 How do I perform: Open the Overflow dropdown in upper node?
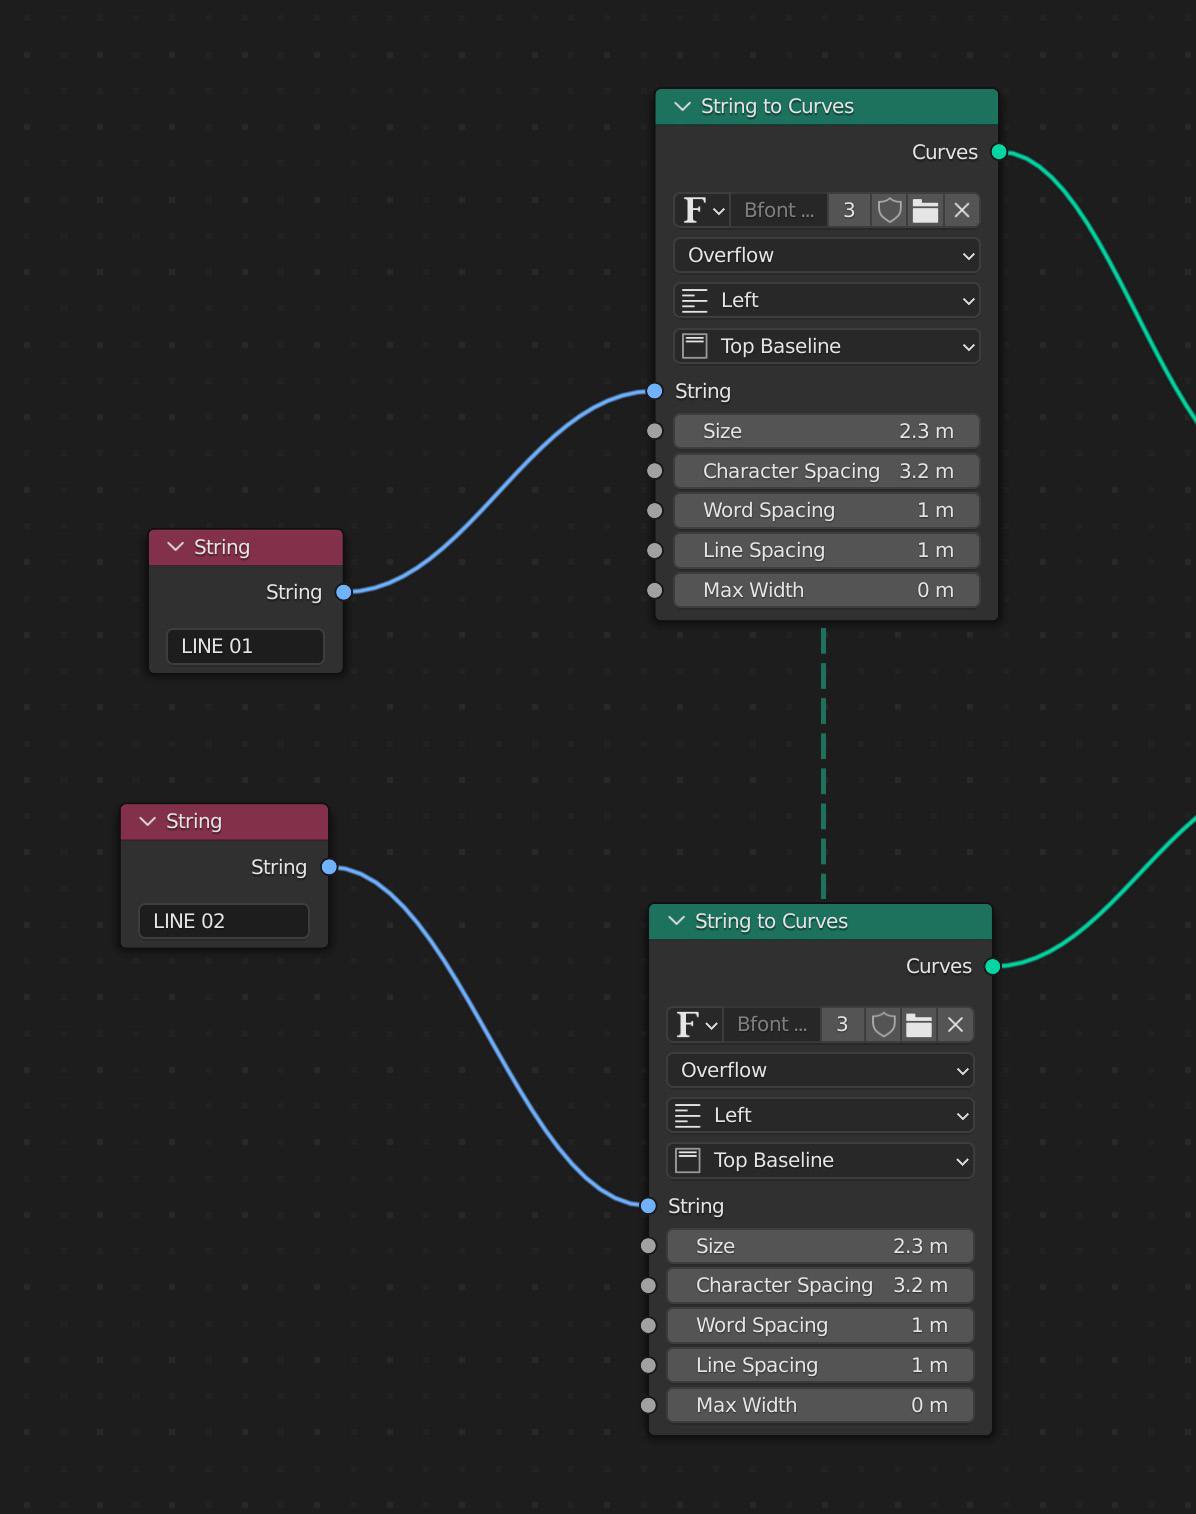point(827,255)
